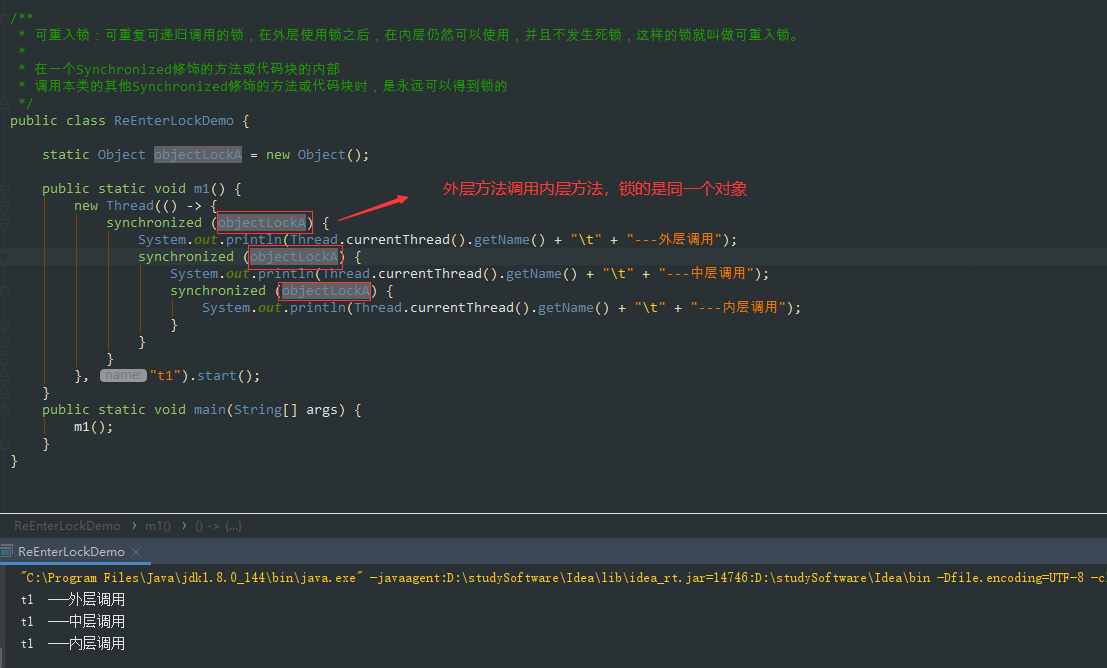This screenshot has width=1107, height=668.
Task: Click the () -> {...} lambda breadcrumb
Action: click(x=219, y=526)
